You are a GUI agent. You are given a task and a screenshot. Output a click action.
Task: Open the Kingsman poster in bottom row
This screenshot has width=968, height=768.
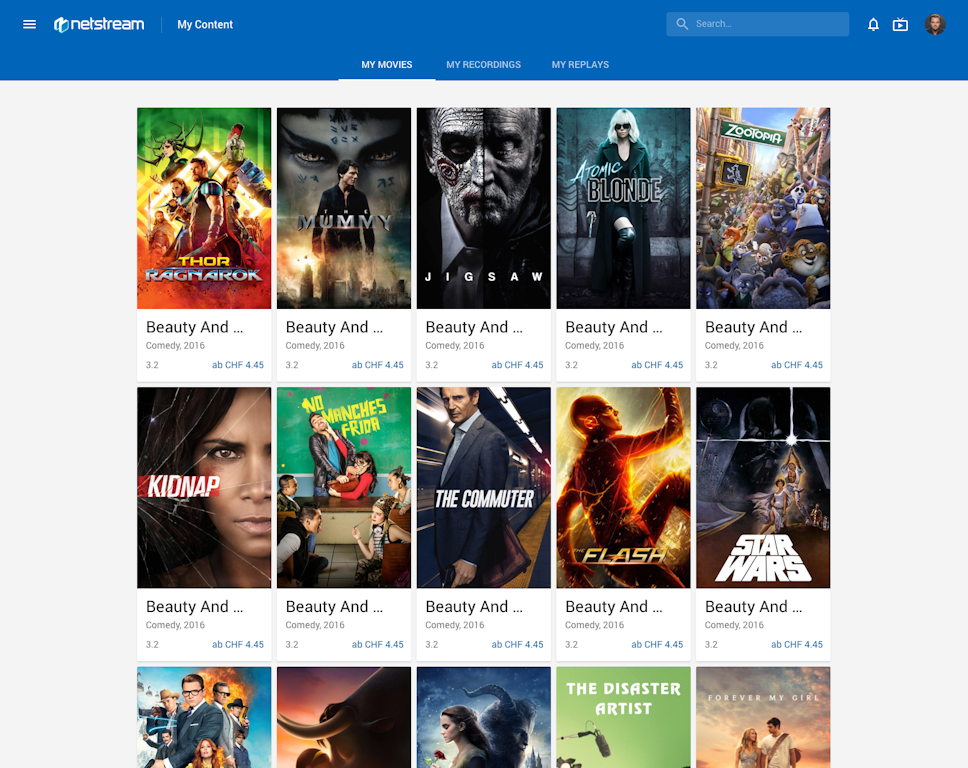pos(204,717)
